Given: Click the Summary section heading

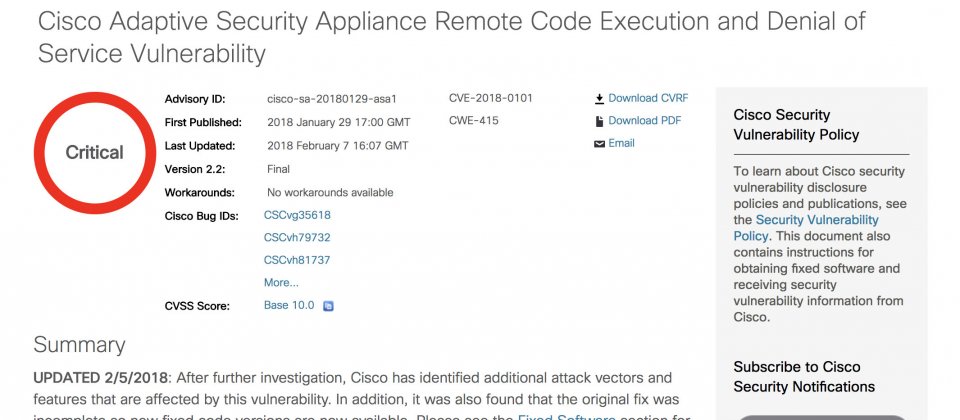Looking at the screenshot, I should [x=80, y=345].
